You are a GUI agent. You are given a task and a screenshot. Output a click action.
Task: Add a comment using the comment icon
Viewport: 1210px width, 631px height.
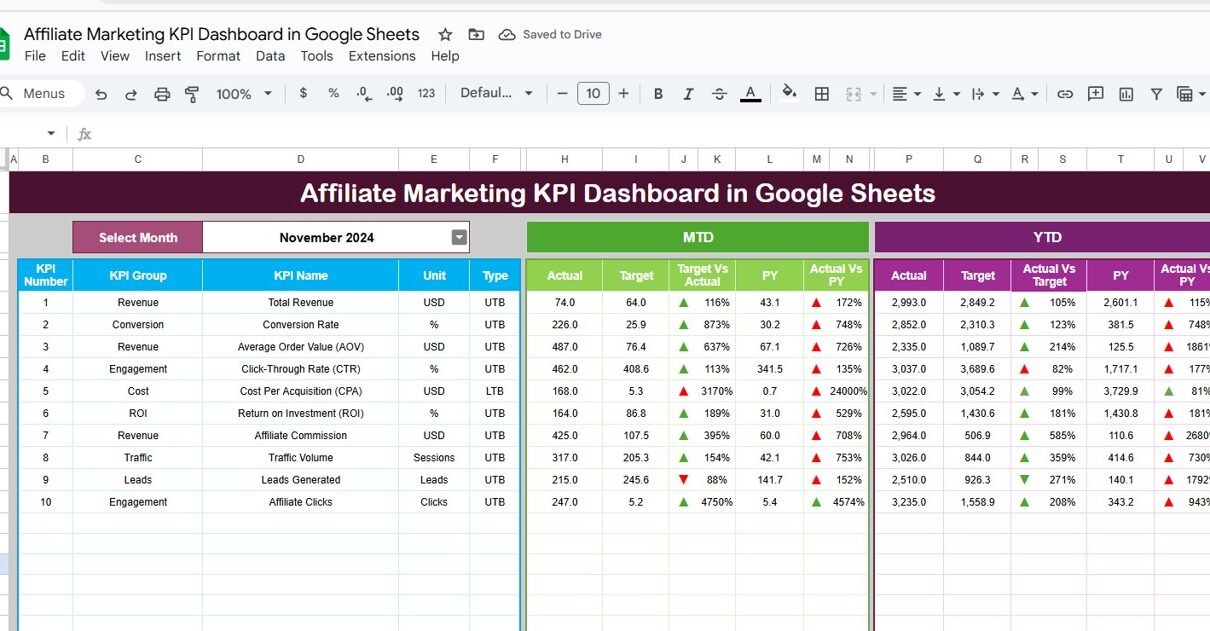coord(1095,93)
